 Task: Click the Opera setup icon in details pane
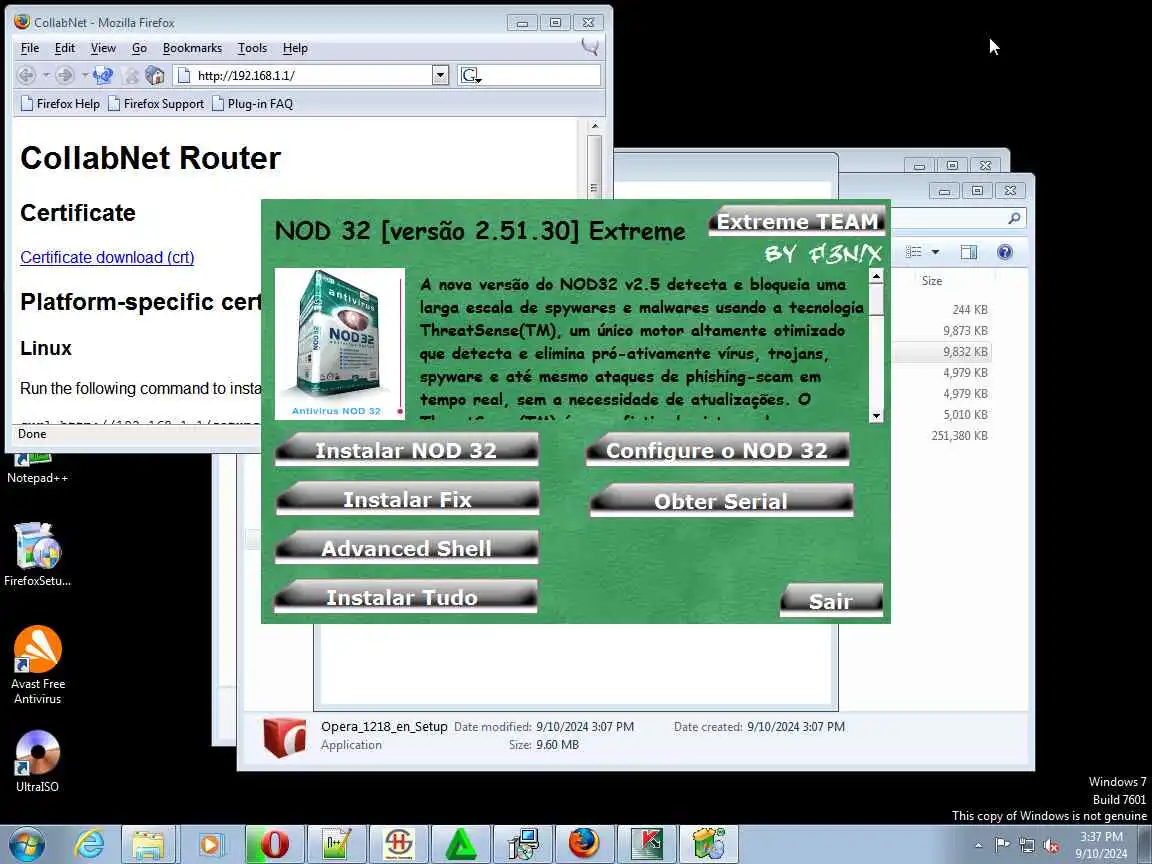tap(284, 737)
